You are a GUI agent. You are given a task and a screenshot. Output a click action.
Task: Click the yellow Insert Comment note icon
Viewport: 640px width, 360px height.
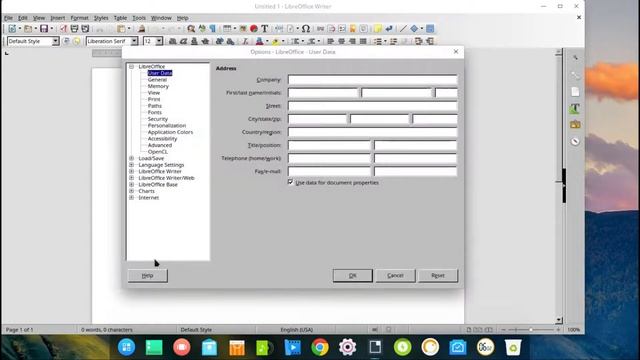[378, 29]
